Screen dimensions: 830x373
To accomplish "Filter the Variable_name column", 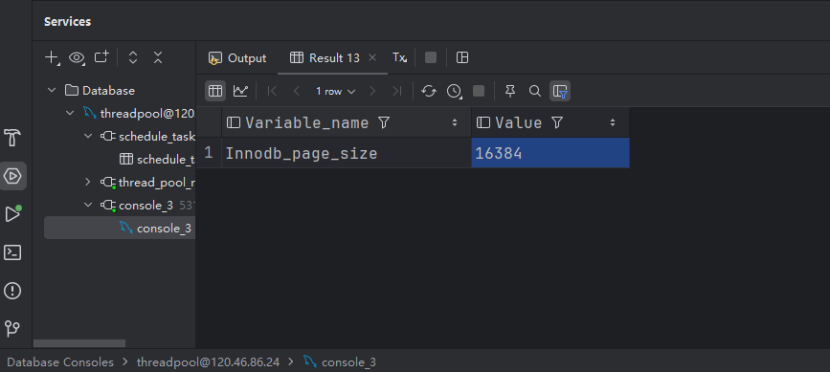I will click(384, 123).
